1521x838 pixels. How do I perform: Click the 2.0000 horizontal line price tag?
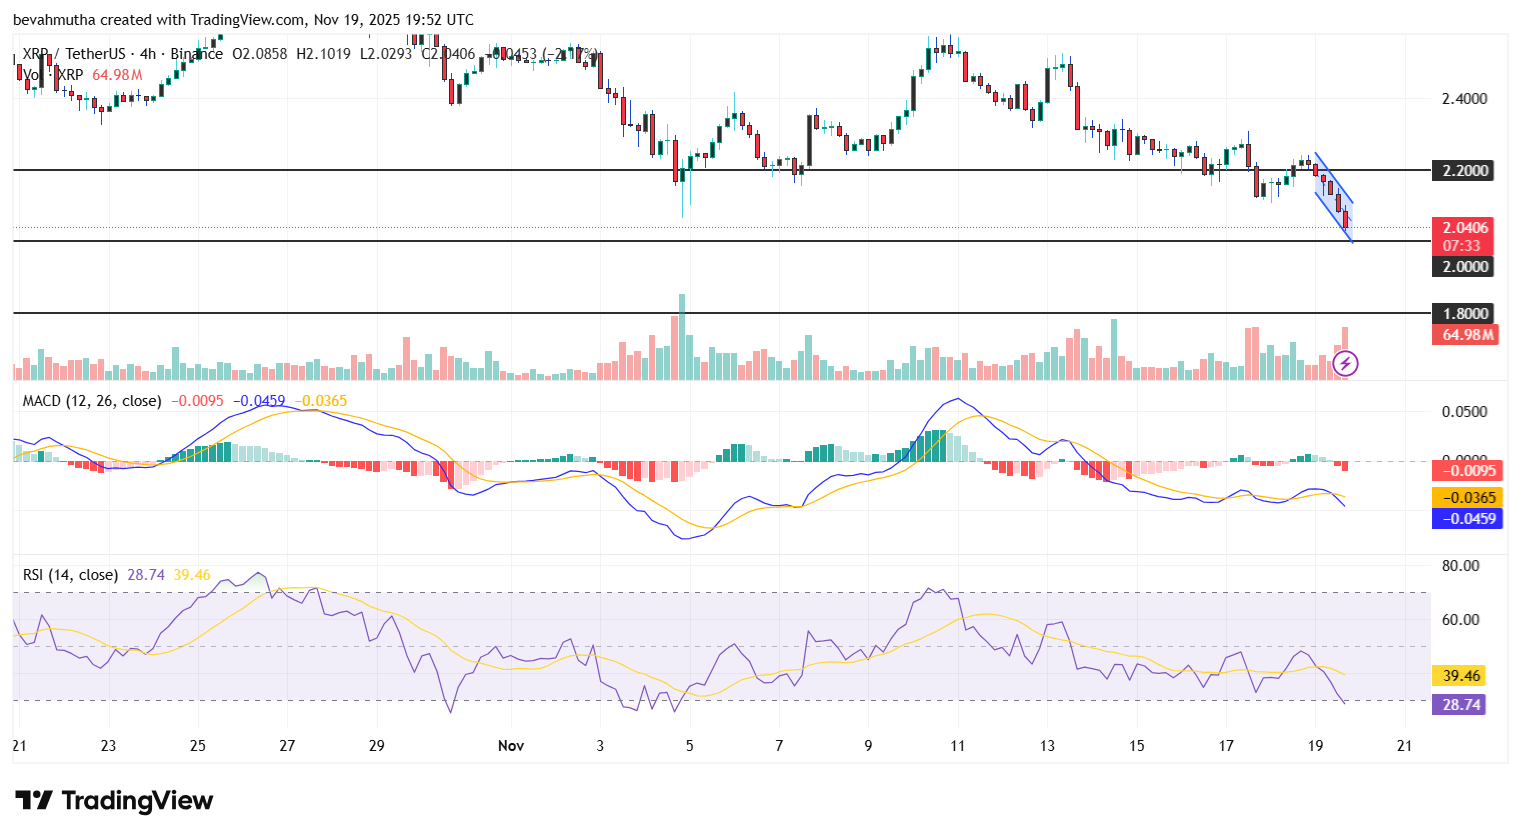pyautogui.click(x=1464, y=266)
